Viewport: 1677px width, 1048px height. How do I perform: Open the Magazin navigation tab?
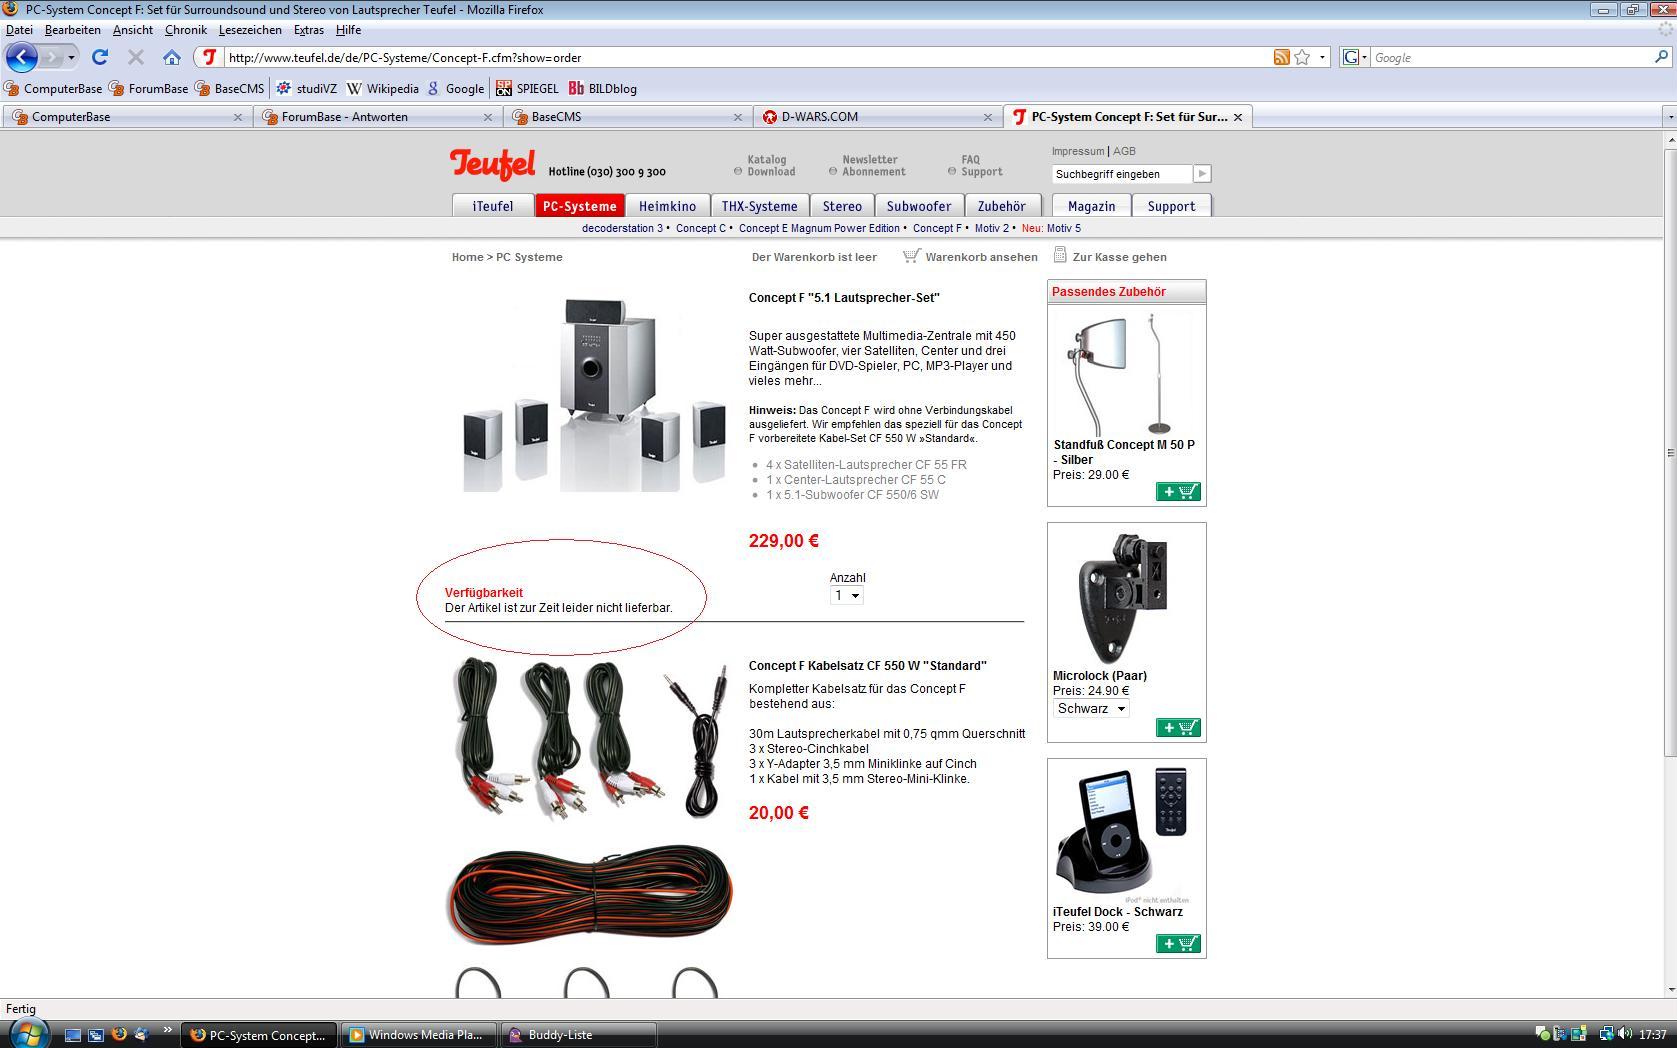coord(1091,206)
